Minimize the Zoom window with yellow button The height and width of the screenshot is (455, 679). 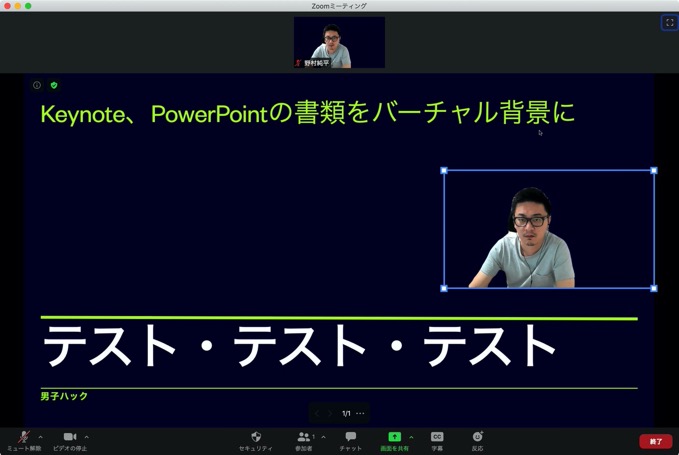click(x=18, y=6)
